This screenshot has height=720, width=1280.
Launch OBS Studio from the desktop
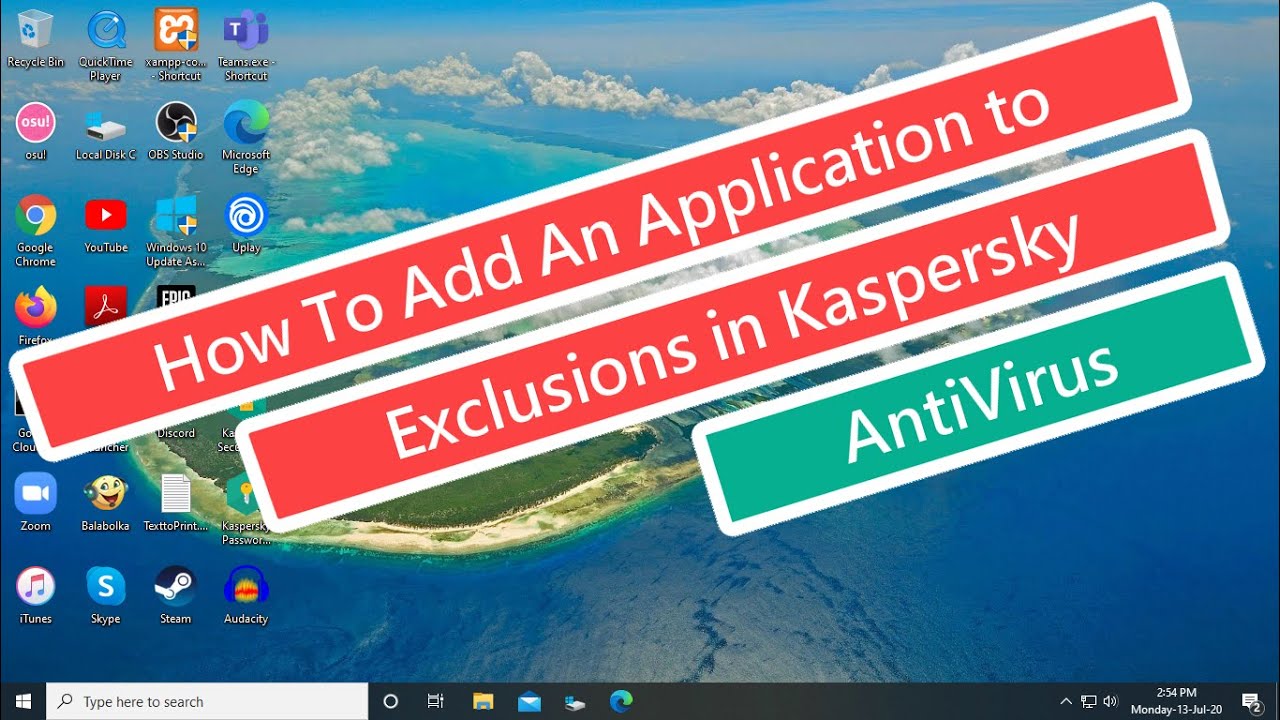[175, 131]
